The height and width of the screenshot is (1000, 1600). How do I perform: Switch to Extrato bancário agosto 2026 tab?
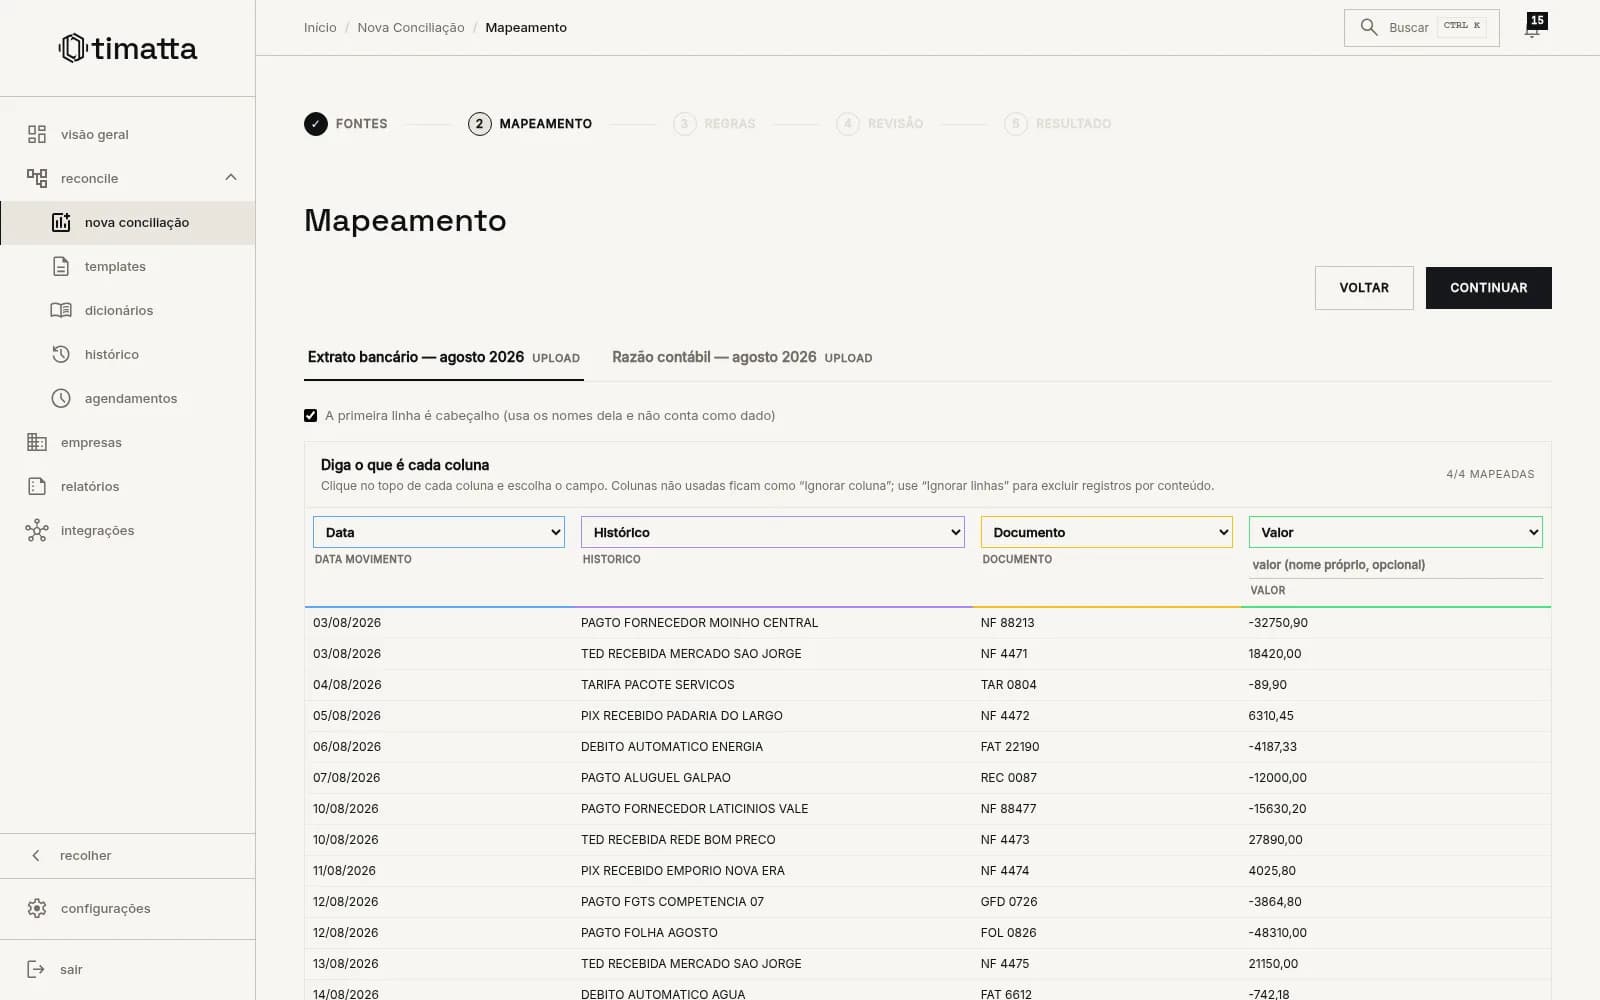pyautogui.click(x=444, y=357)
